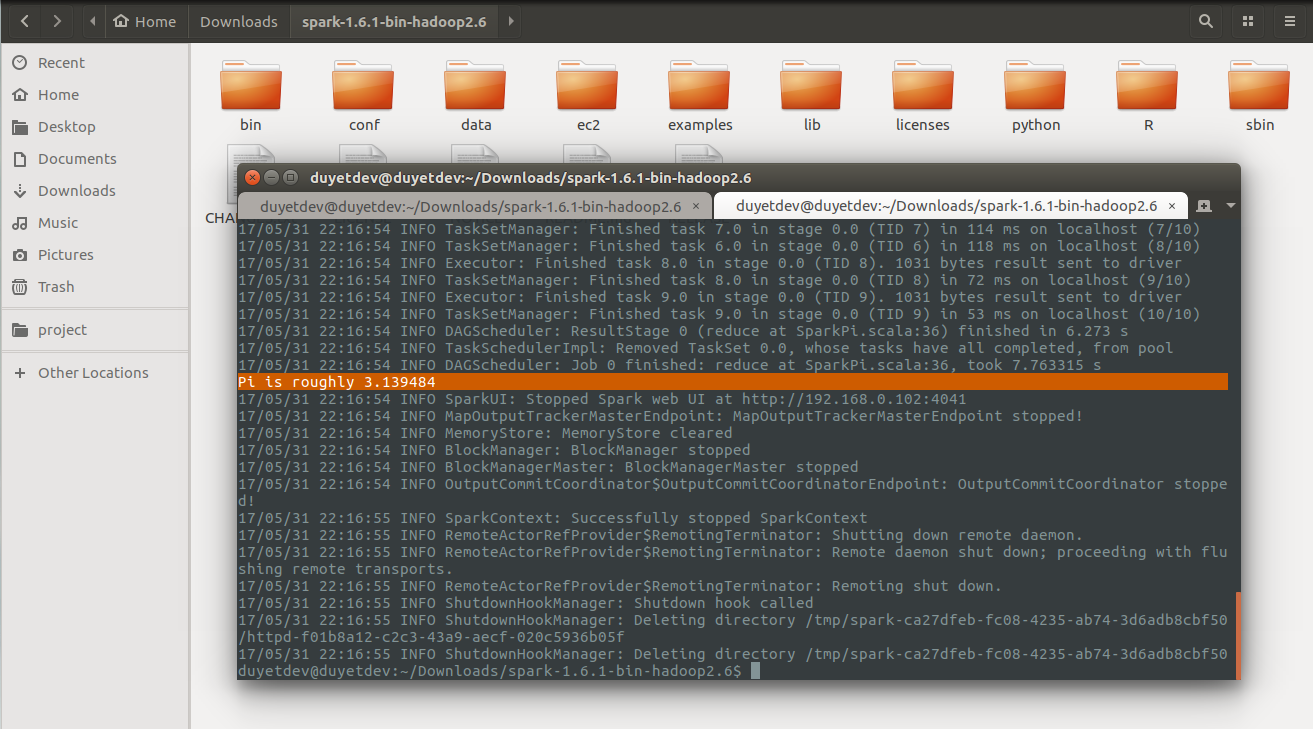This screenshot has width=1313, height=729.
Task: Select the data folder icon
Action: click(476, 84)
